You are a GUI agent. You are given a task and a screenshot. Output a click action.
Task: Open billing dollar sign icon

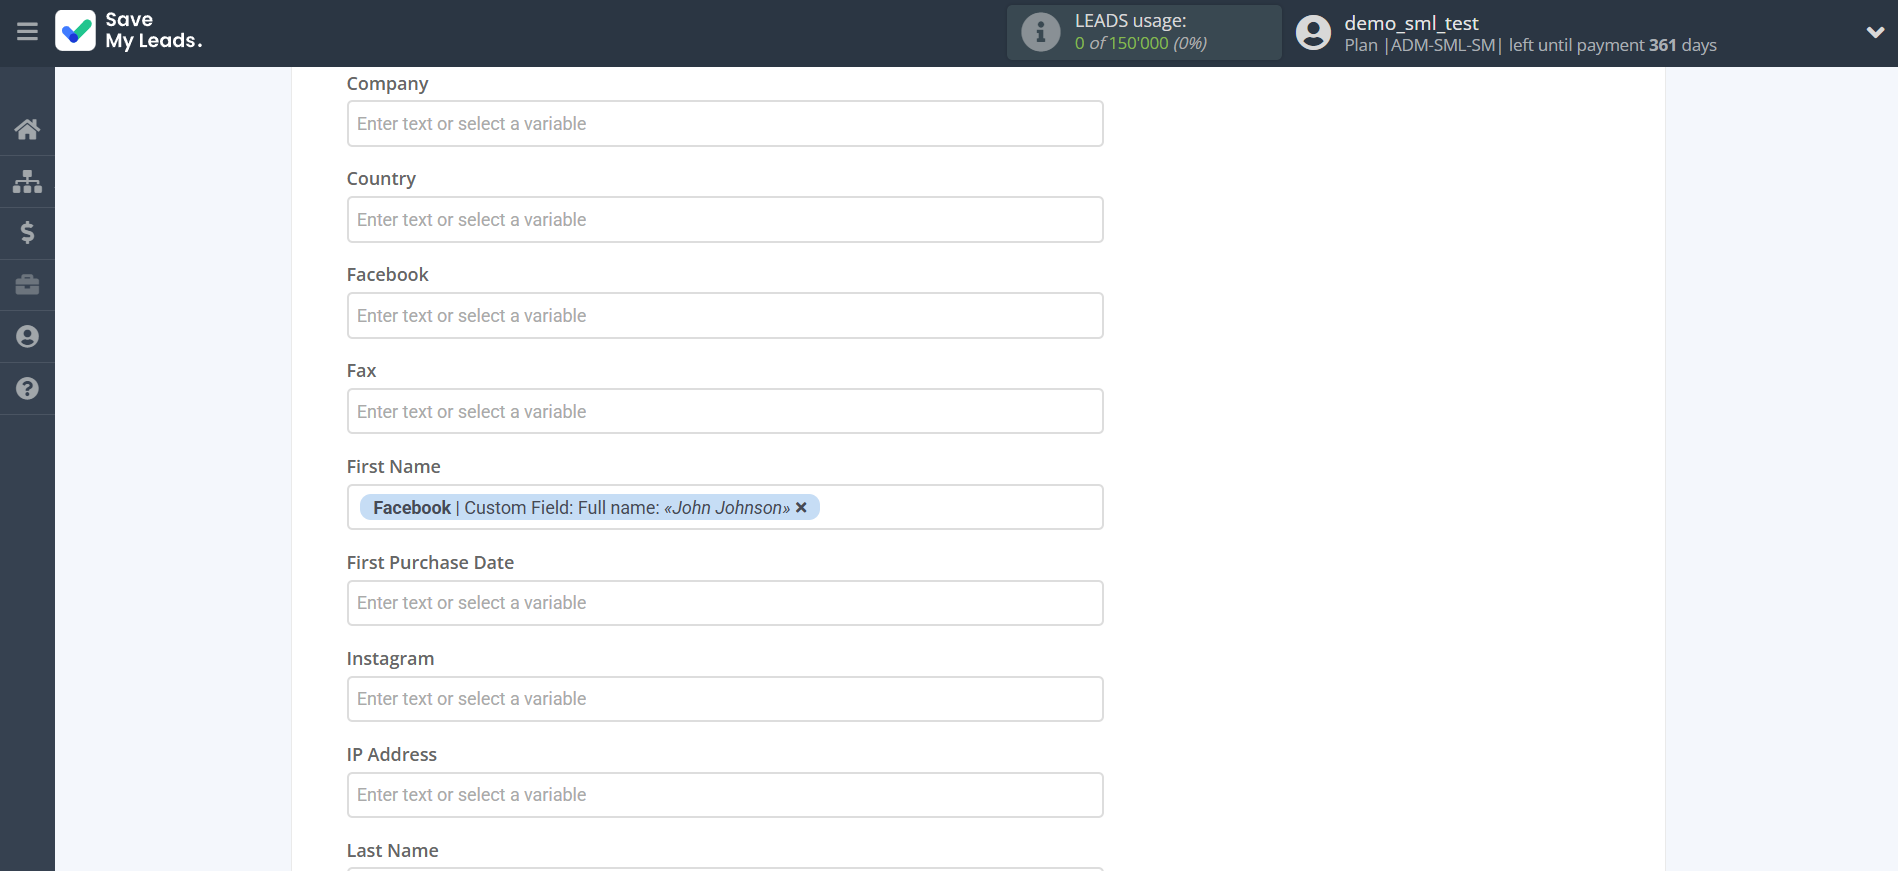27,233
